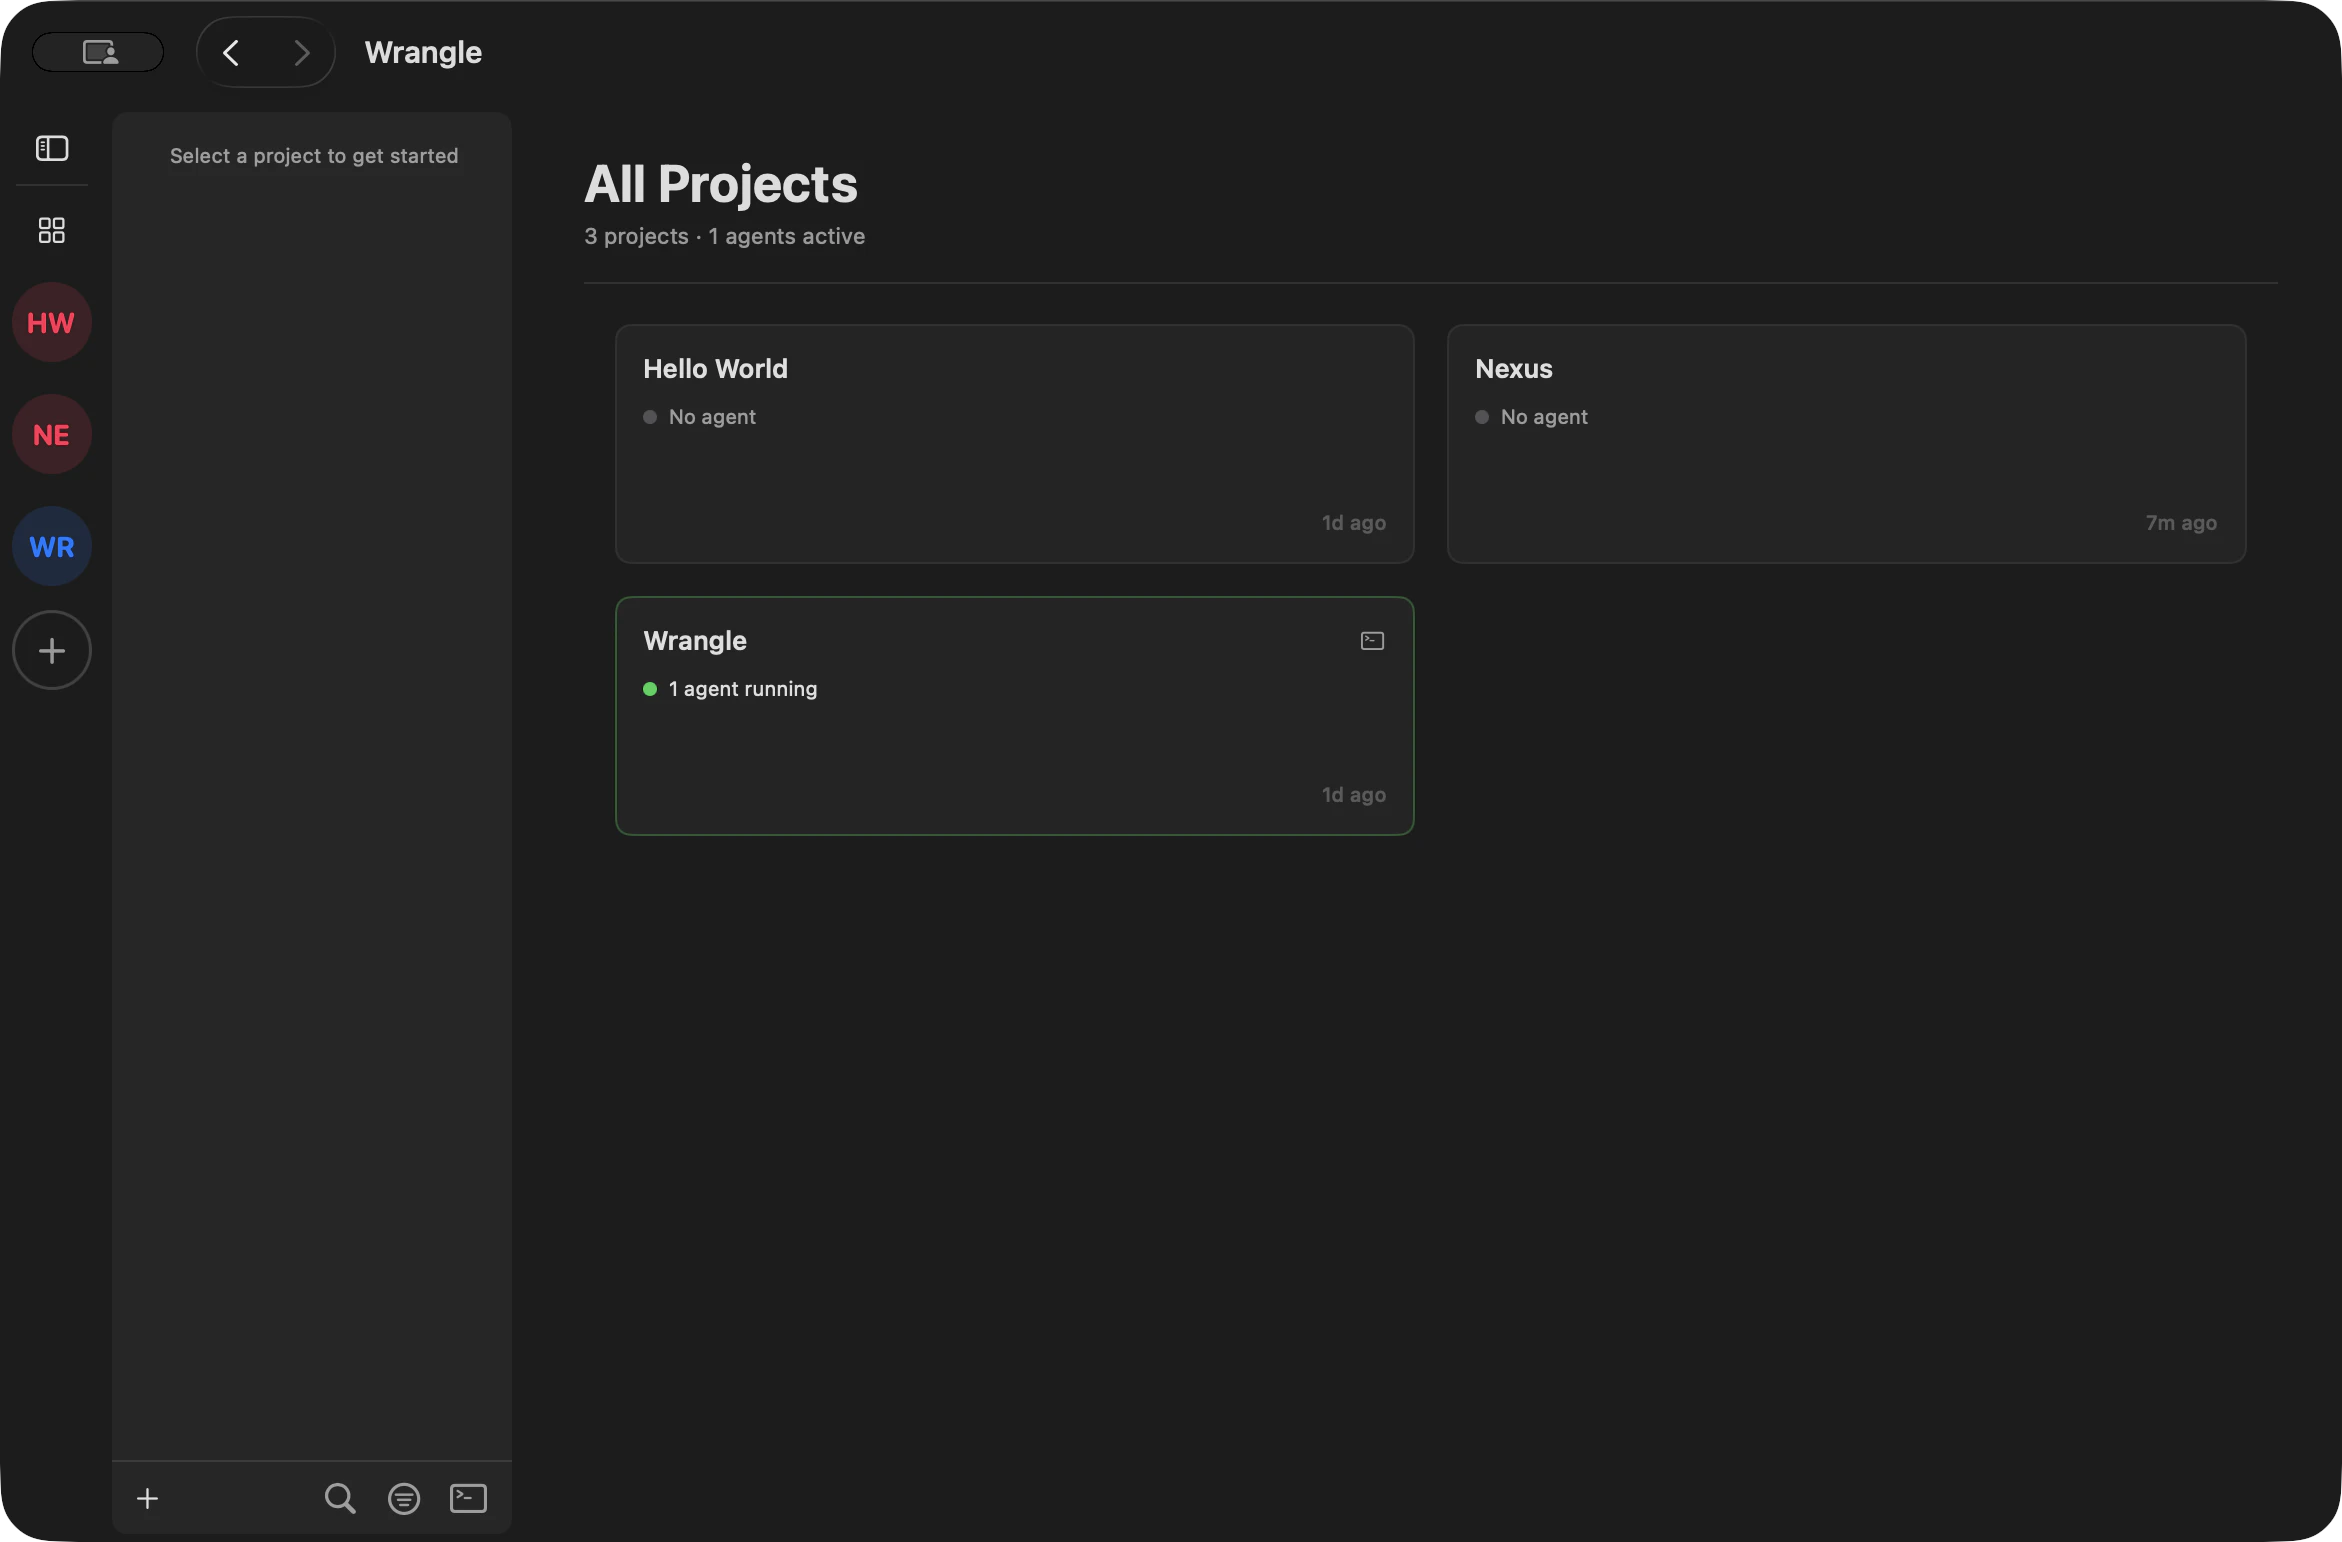Screen dimensions: 2342x1542
Task: Open the all projects grid view
Action: point(52,231)
